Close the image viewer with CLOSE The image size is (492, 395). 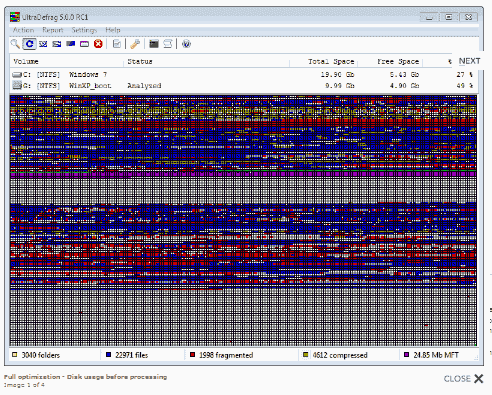463,379
